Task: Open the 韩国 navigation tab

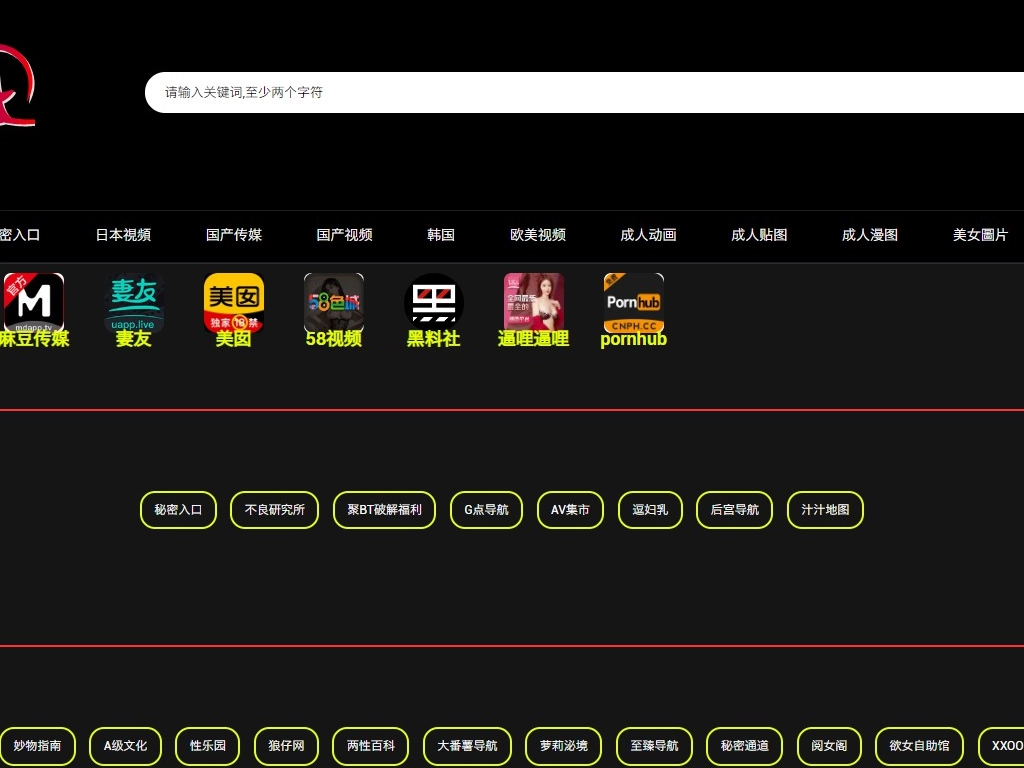Action: click(x=441, y=235)
